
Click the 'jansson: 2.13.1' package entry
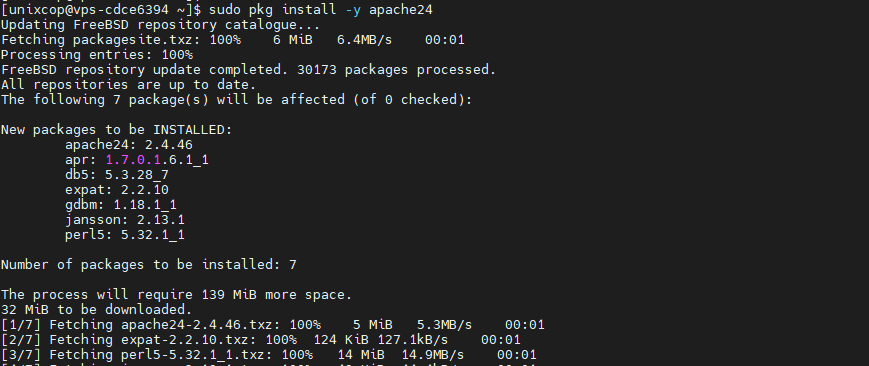click(x=125, y=220)
